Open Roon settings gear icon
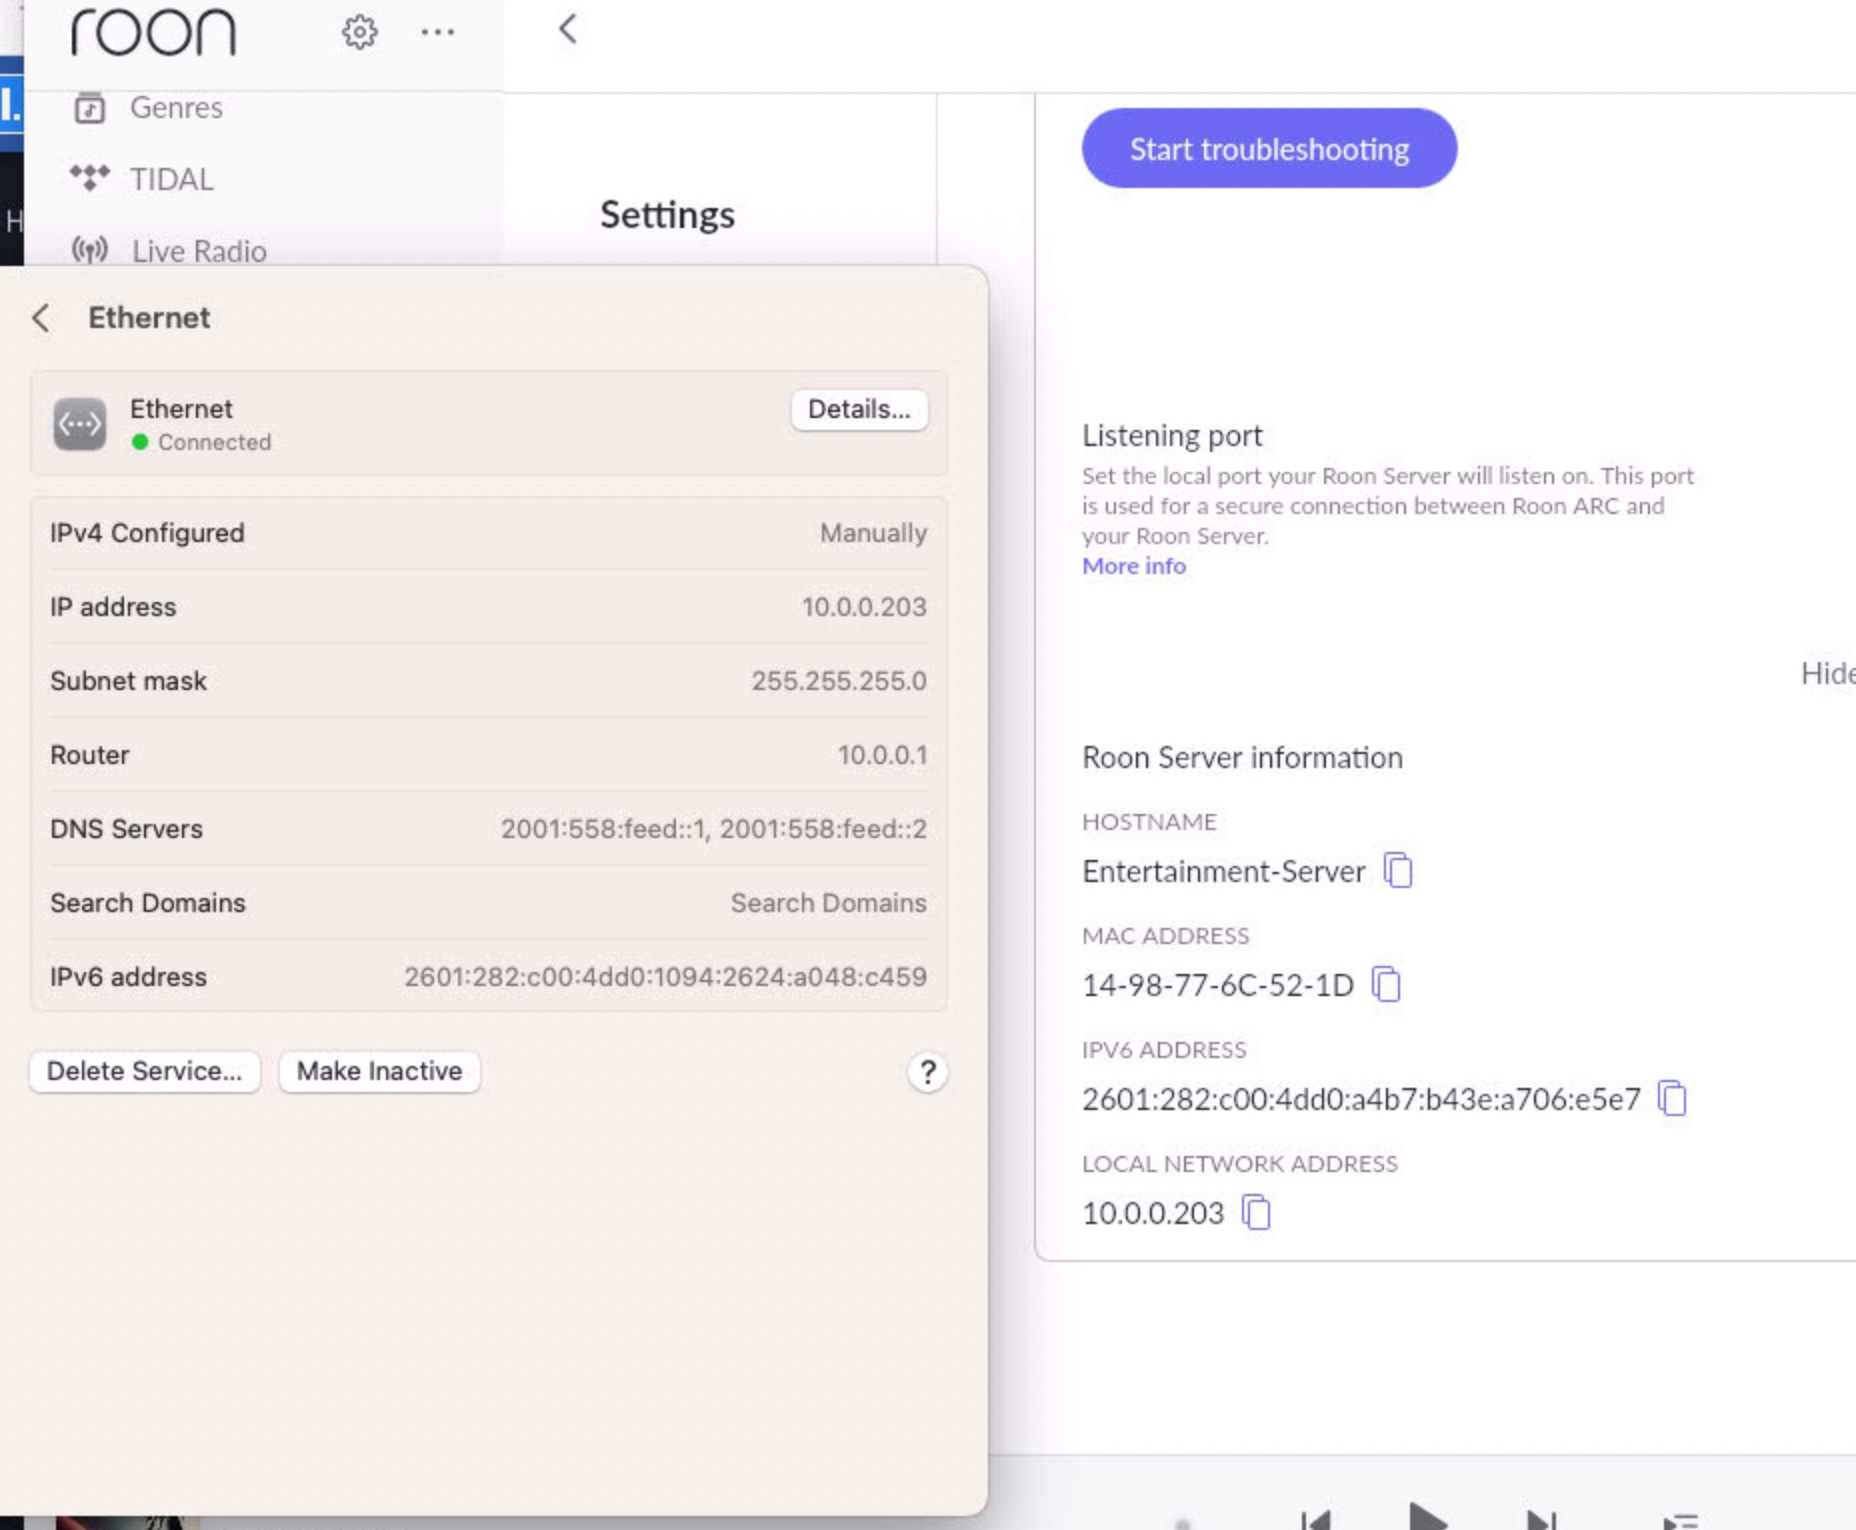Image resolution: width=1856 pixels, height=1530 pixels. click(360, 32)
